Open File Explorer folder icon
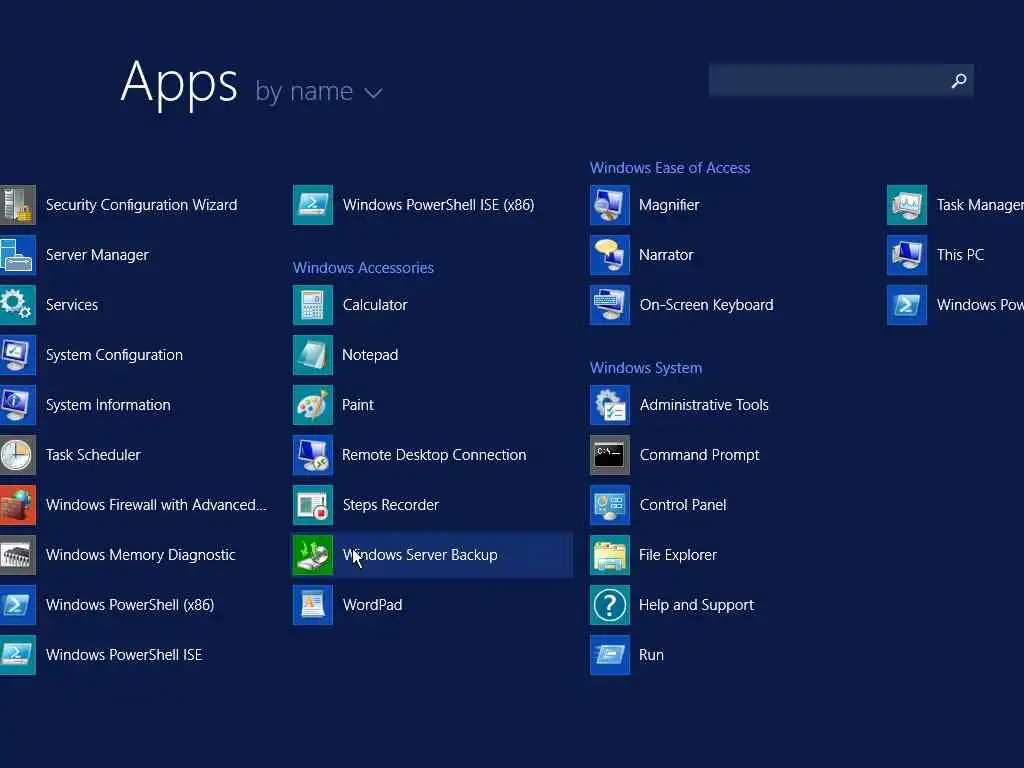1024x768 pixels. [x=610, y=555]
